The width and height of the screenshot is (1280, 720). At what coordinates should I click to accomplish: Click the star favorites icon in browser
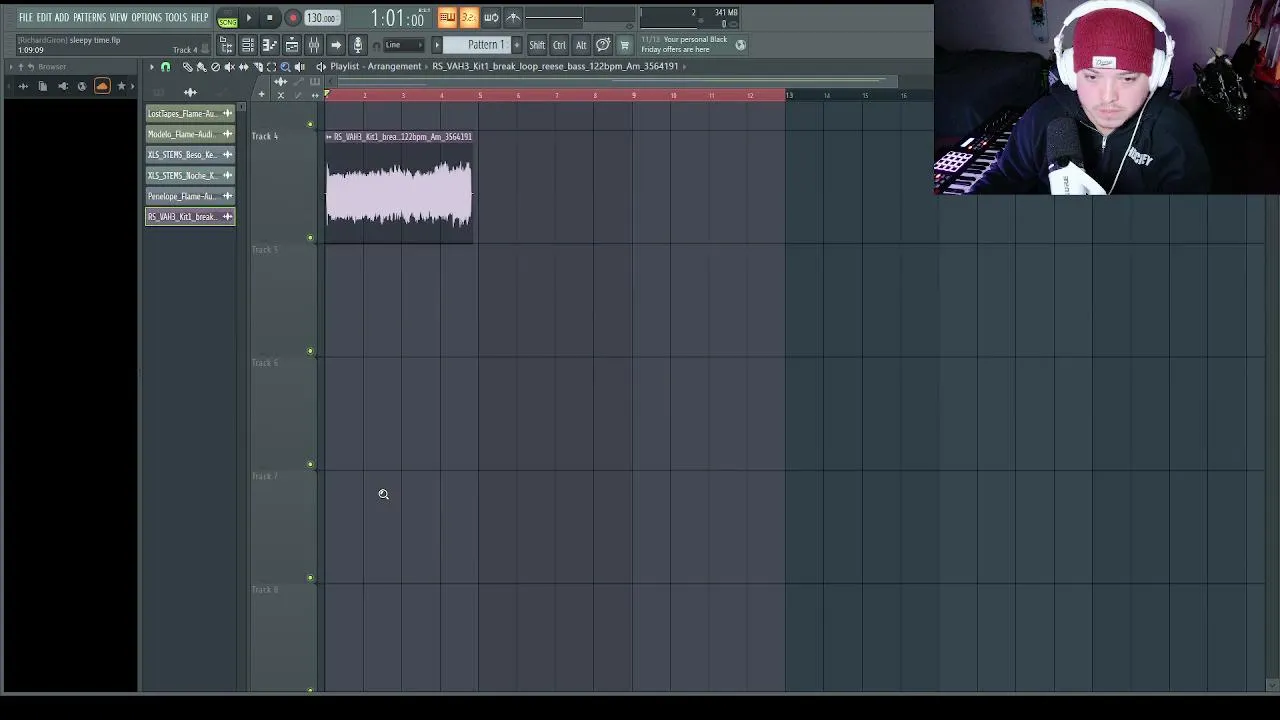(x=121, y=86)
